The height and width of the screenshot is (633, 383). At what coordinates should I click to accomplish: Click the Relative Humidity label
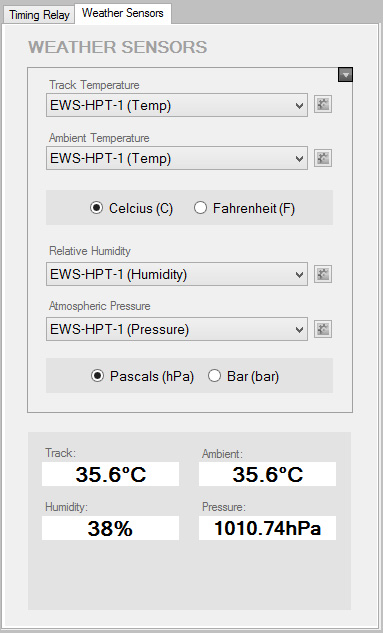point(90,251)
